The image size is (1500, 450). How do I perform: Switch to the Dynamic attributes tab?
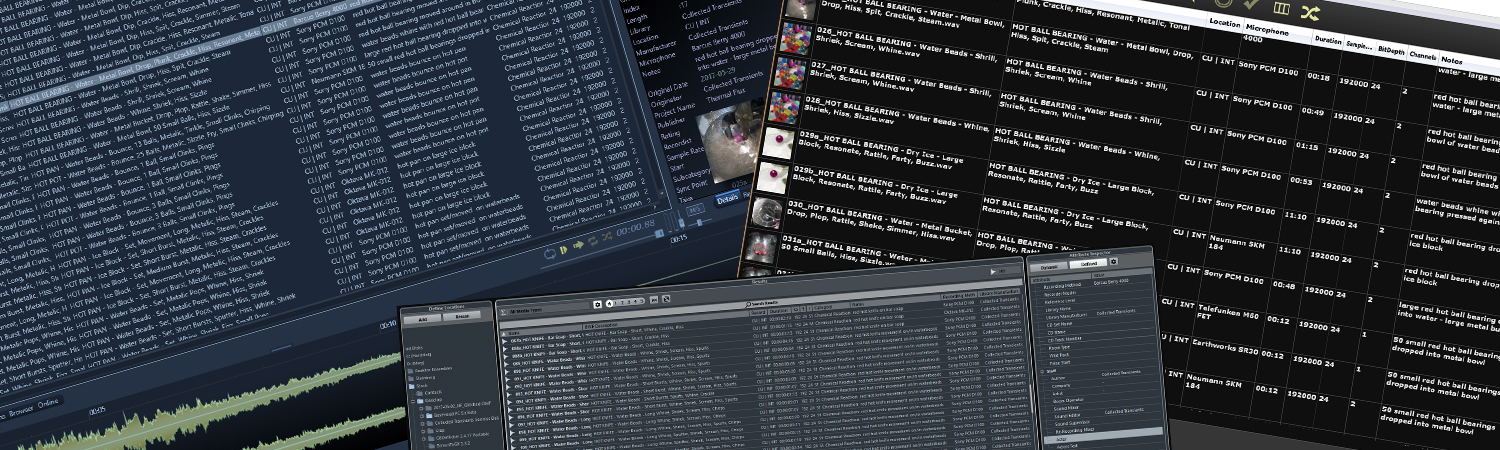pyautogui.click(x=1047, y=267)
